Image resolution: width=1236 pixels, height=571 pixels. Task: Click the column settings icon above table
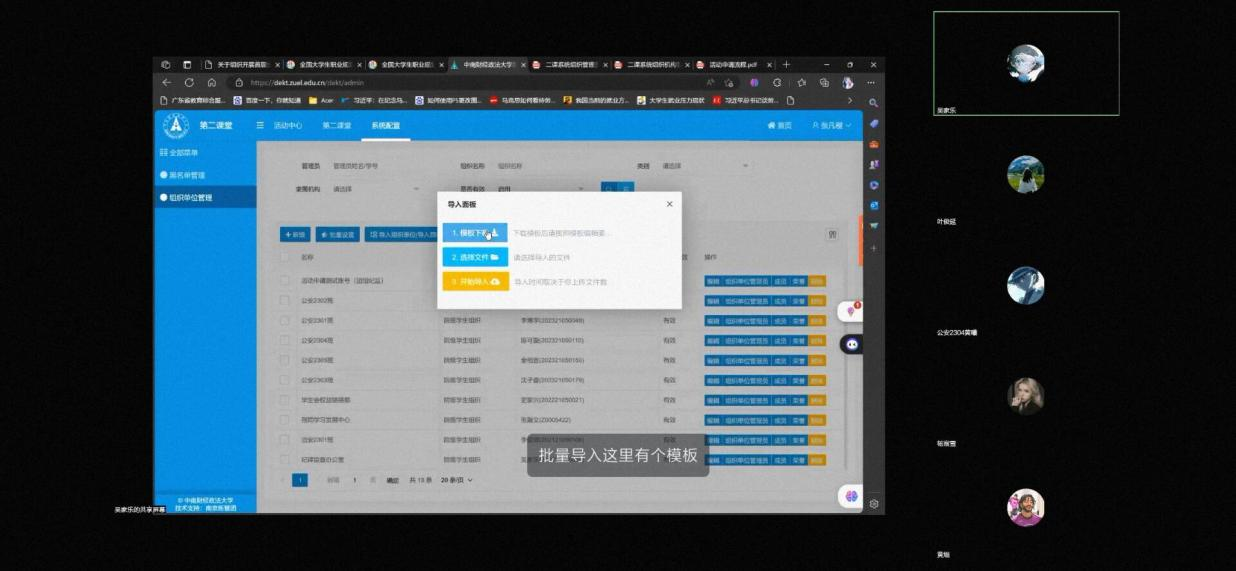tap(831, 234)
